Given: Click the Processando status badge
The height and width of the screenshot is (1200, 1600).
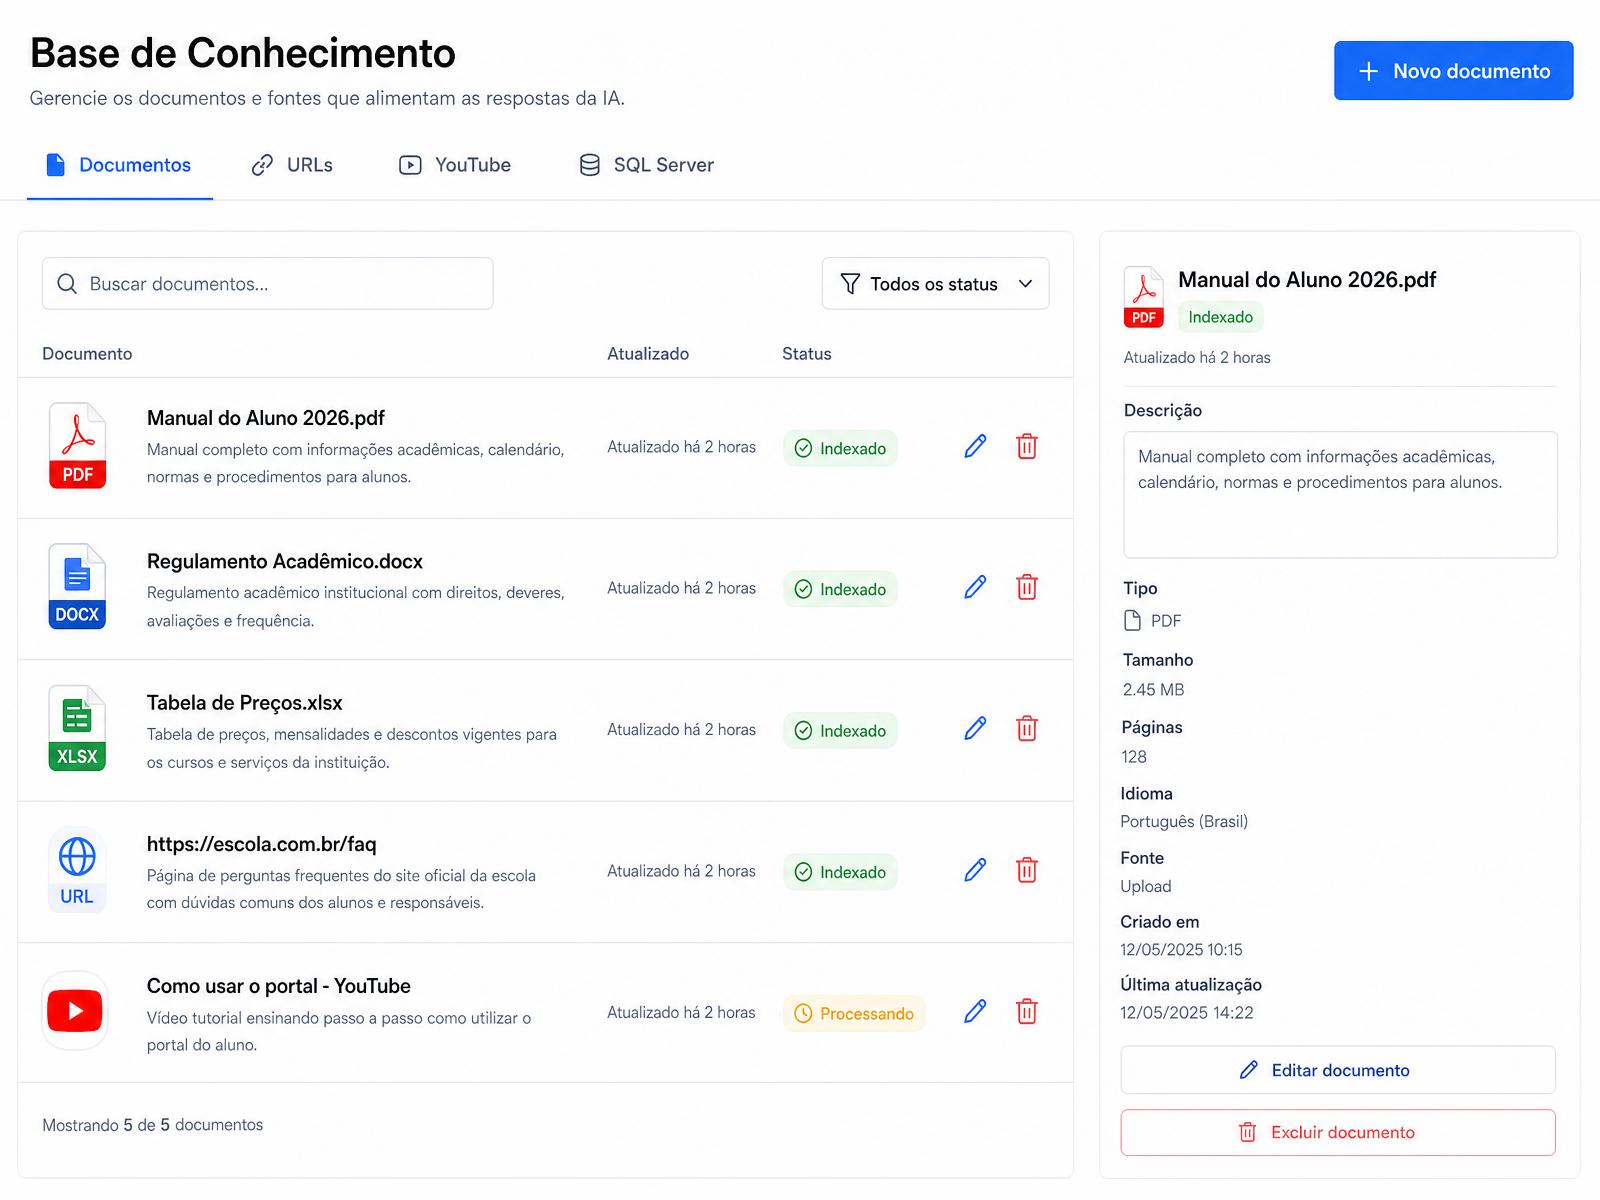Looking at the screenshot, I should point(854,1014).
